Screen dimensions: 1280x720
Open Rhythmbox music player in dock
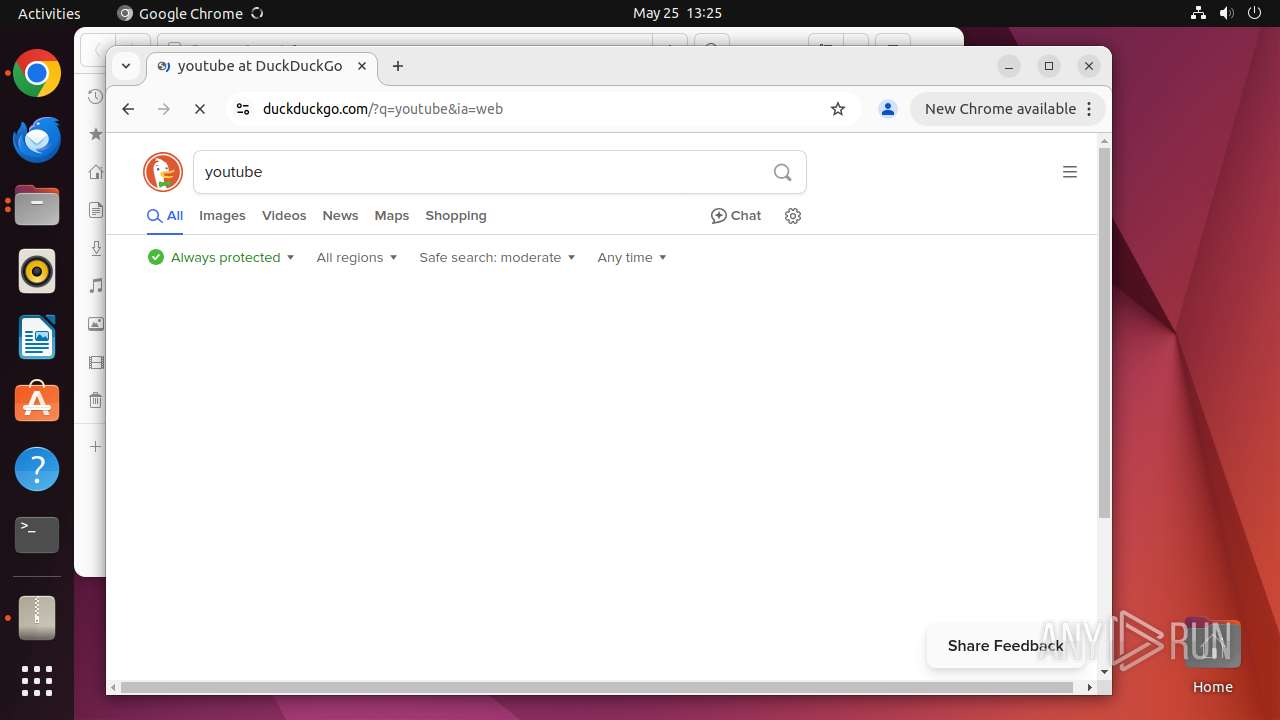37,271
